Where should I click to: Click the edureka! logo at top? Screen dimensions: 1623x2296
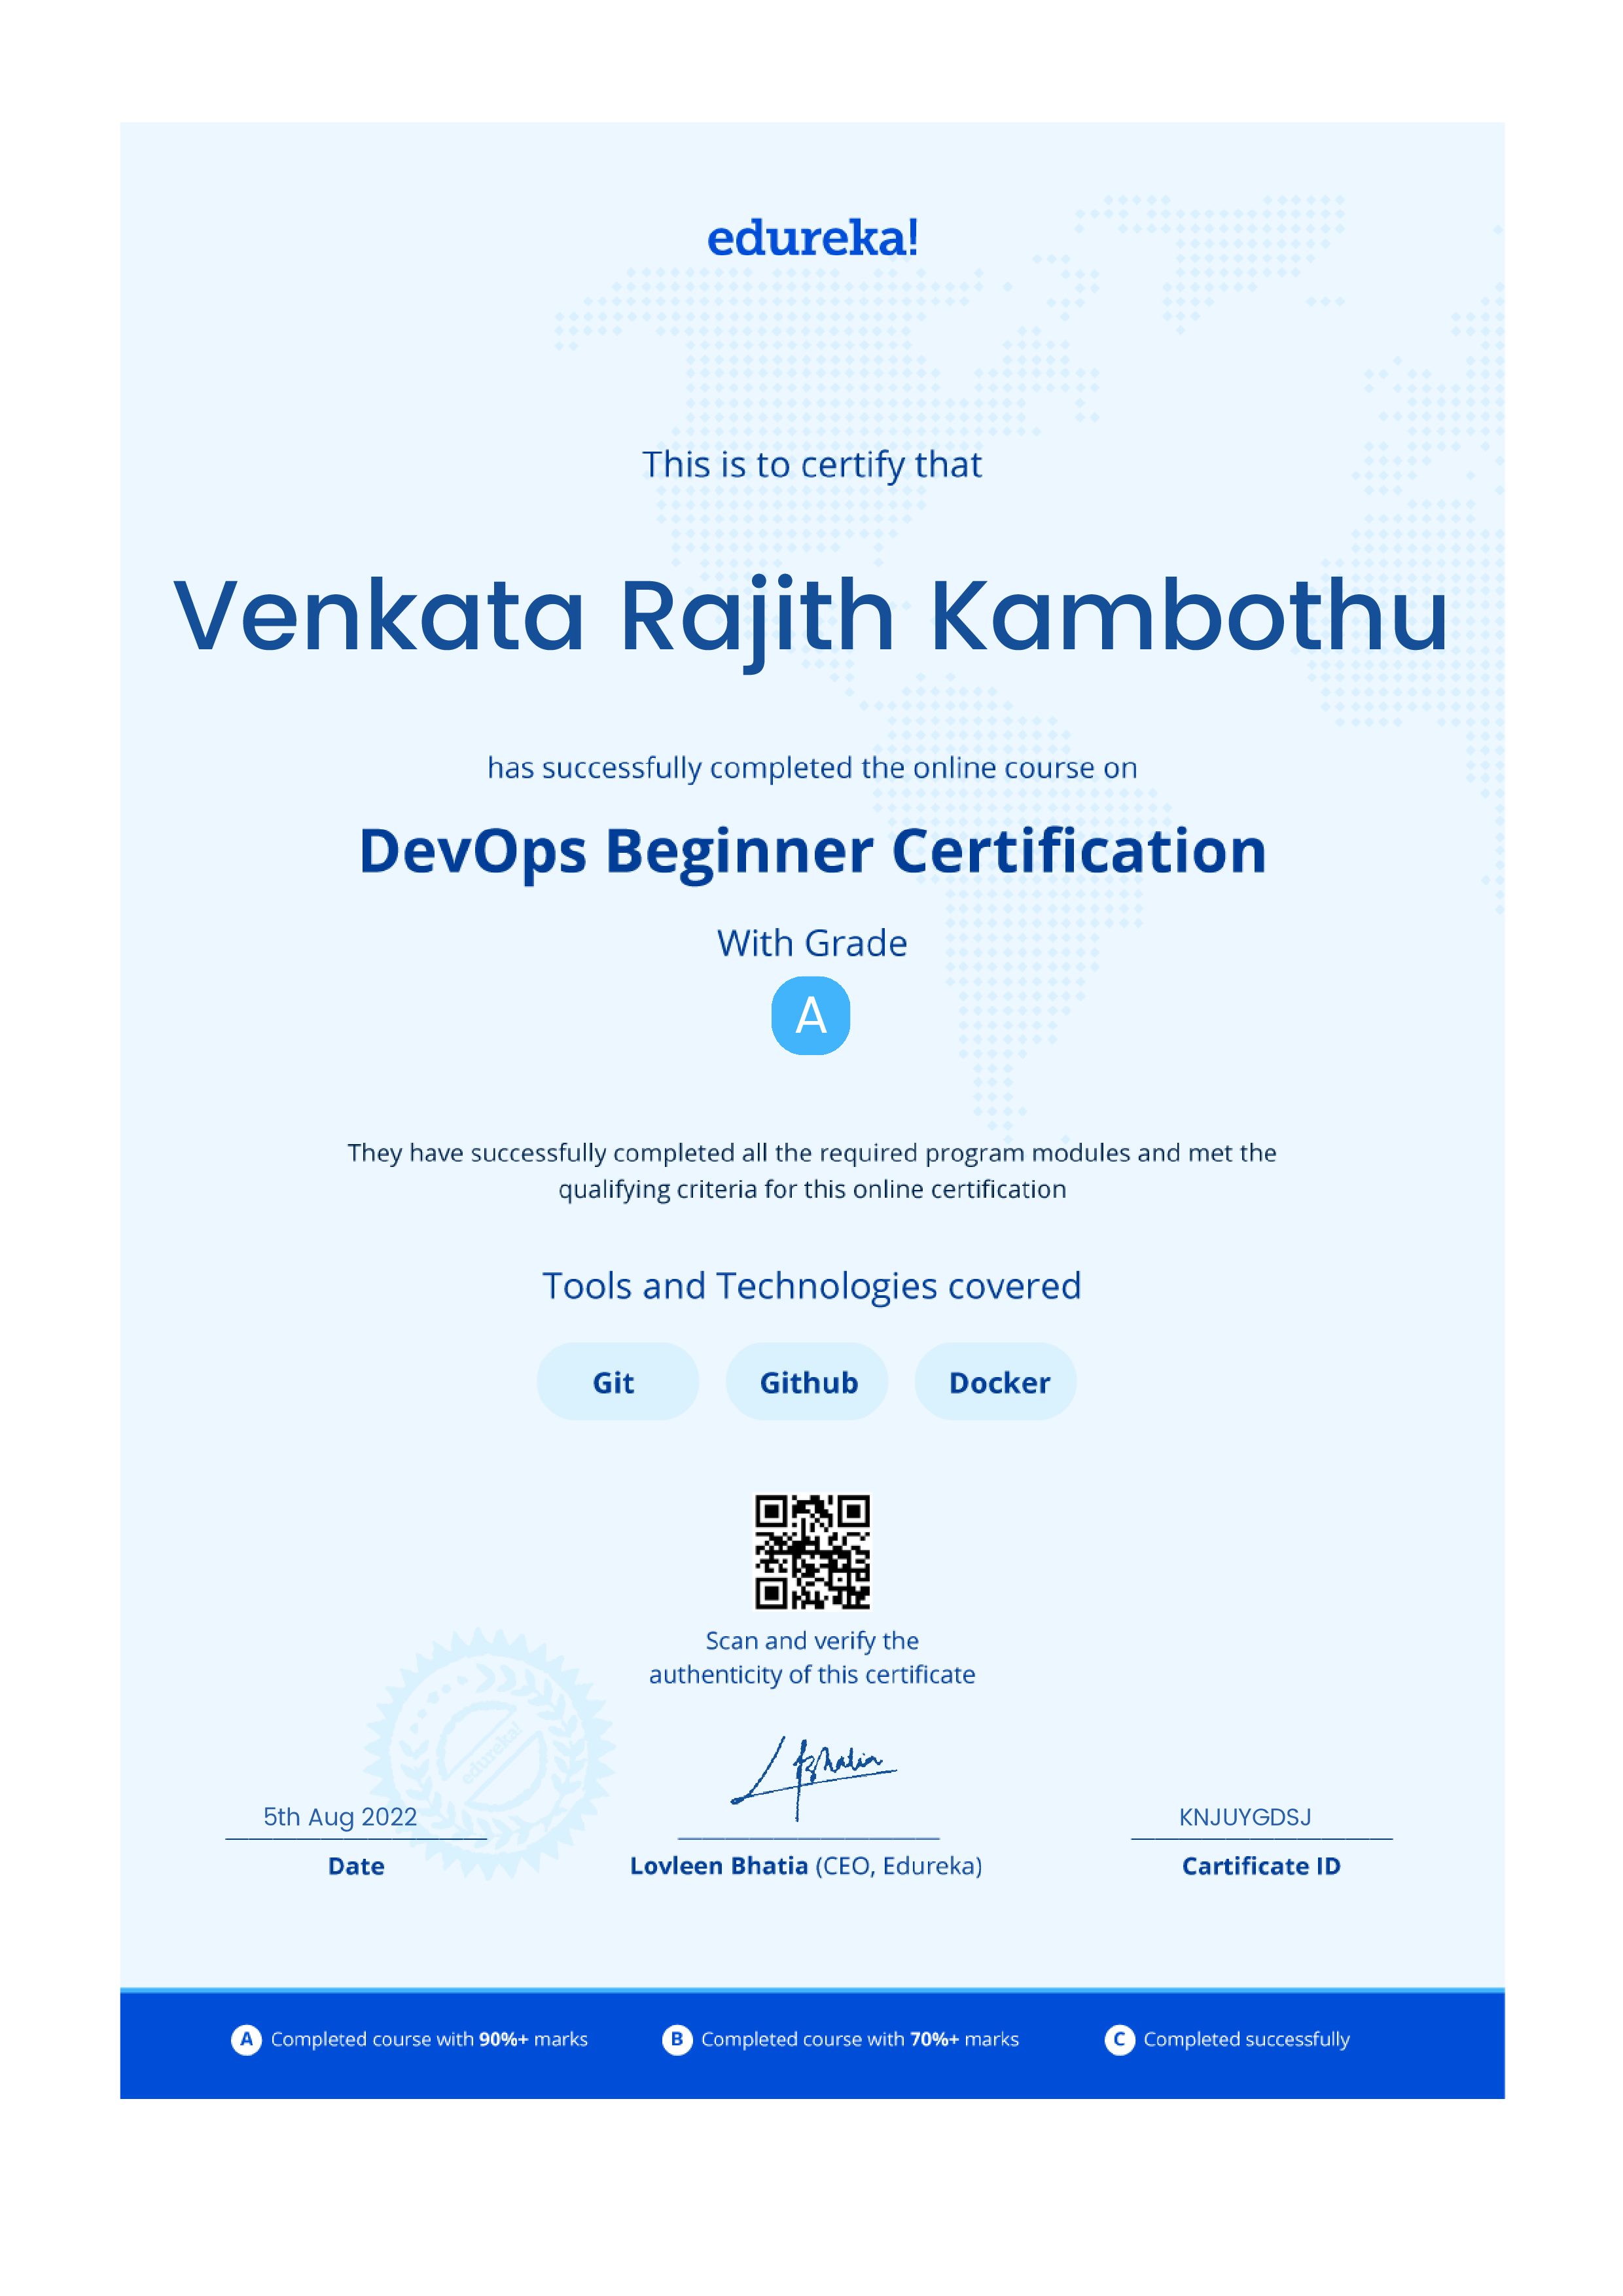812,238
